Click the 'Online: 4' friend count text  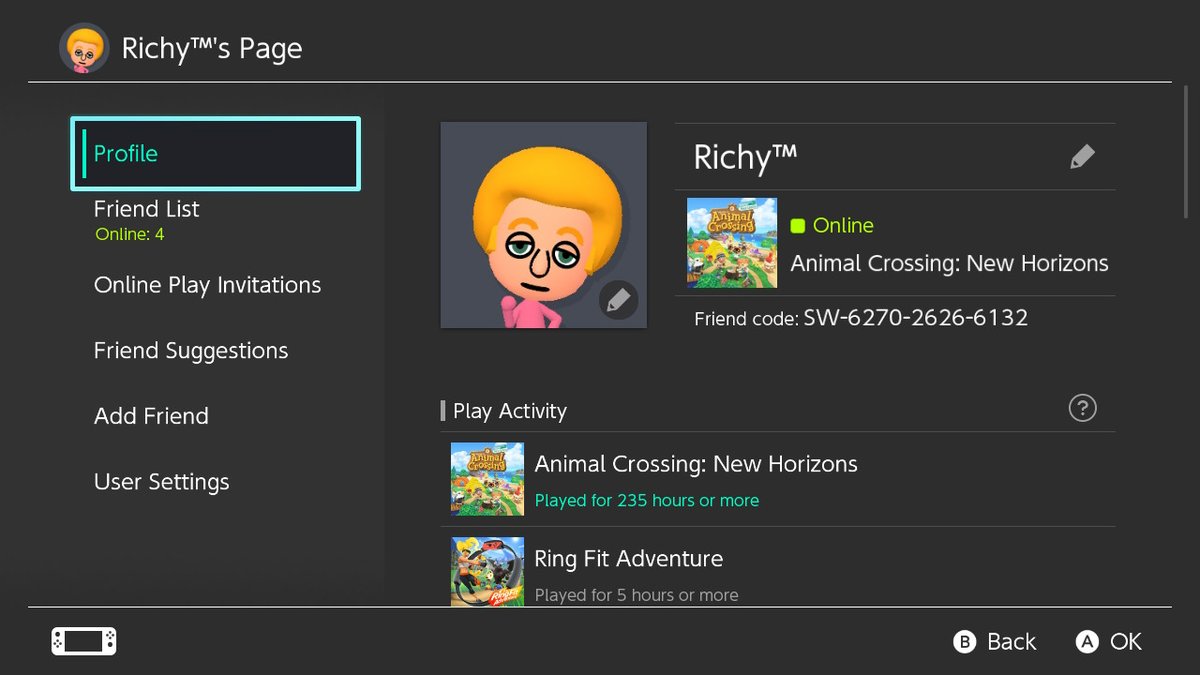[x=130, y=235]
